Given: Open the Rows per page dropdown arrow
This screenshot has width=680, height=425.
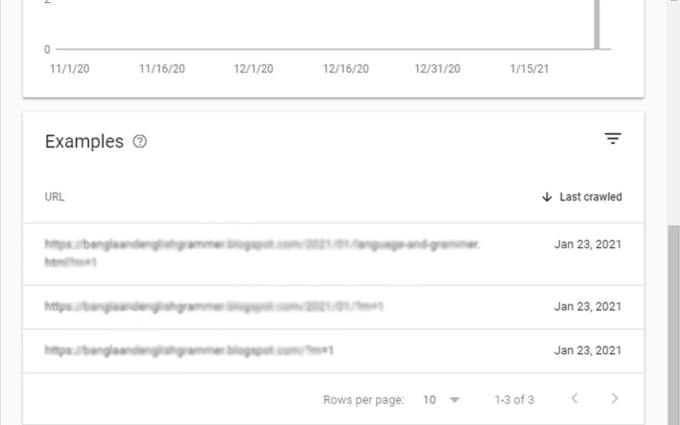Looking at the screenshot, I should click(x=454, y=400).
